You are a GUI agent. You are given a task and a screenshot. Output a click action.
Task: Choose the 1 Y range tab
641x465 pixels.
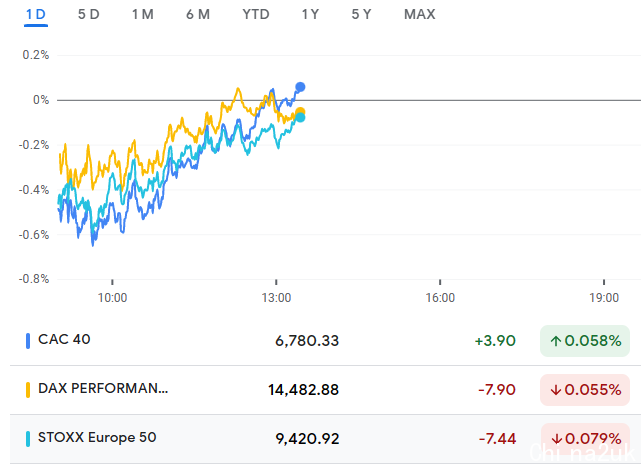click(x=310, y=14)
